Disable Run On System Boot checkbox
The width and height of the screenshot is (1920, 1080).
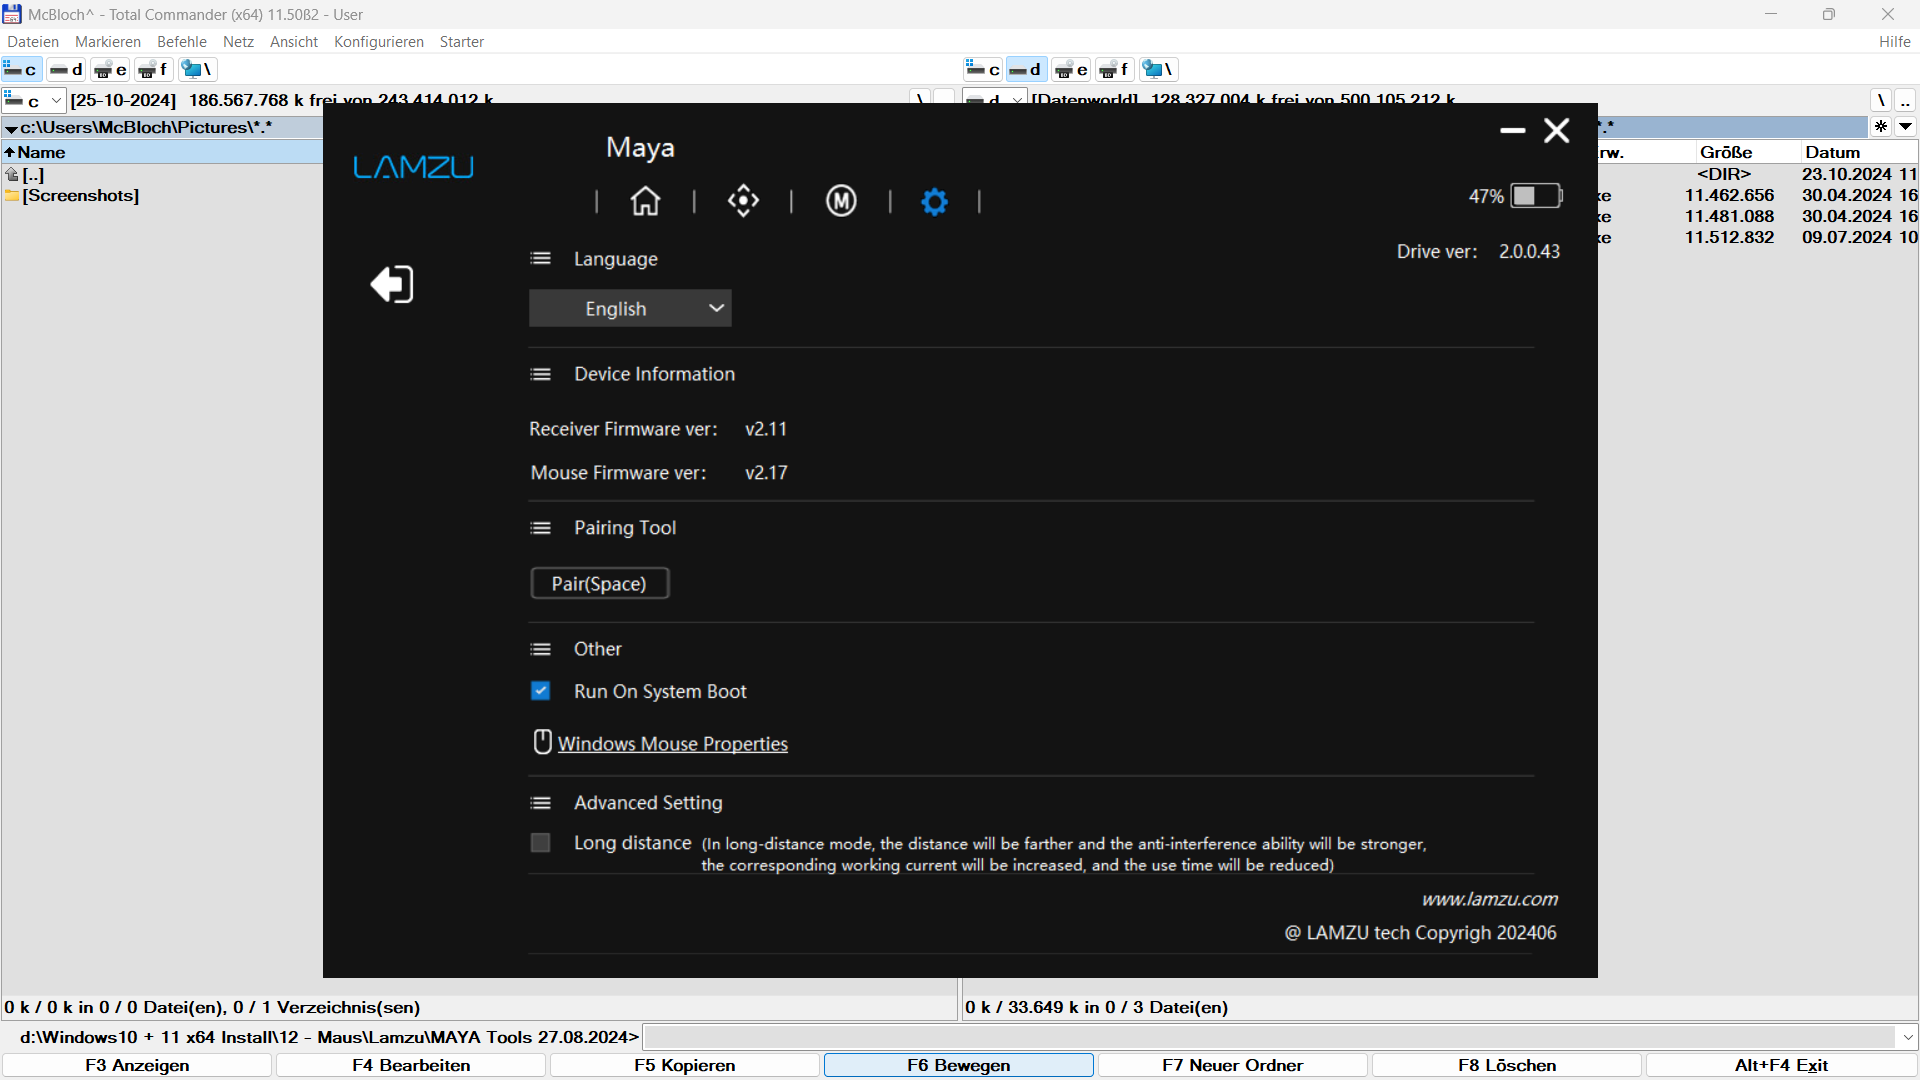[x=541, y=691]
